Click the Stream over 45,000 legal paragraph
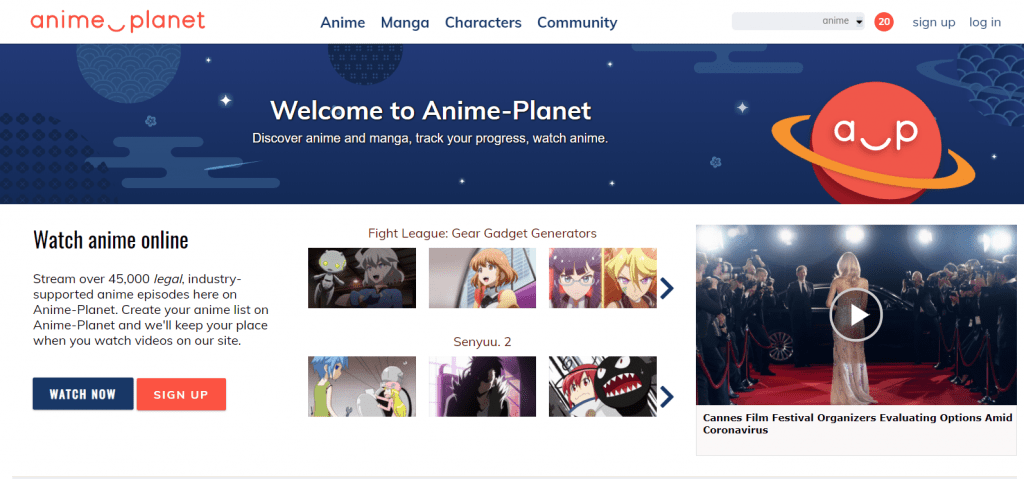 [x=150, y=310]
